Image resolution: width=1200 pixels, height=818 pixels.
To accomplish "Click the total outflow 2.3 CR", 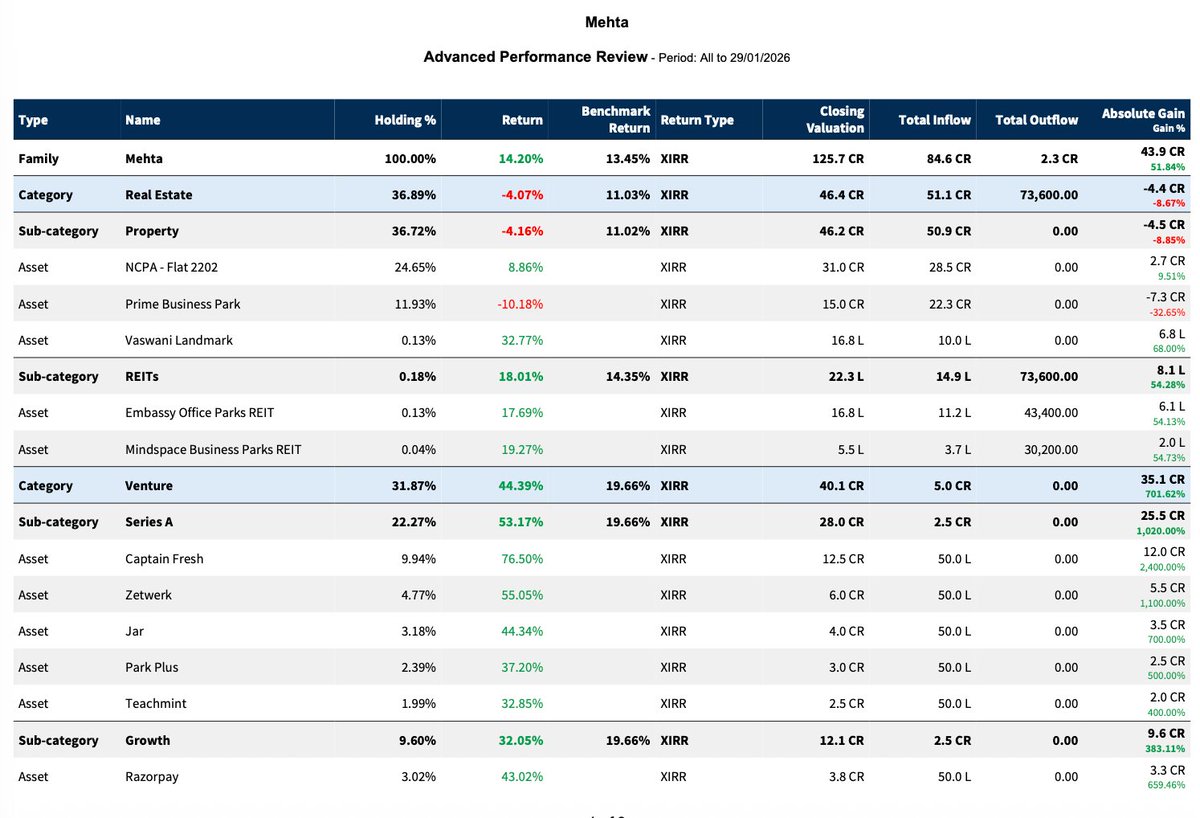I will [1059, 158].
